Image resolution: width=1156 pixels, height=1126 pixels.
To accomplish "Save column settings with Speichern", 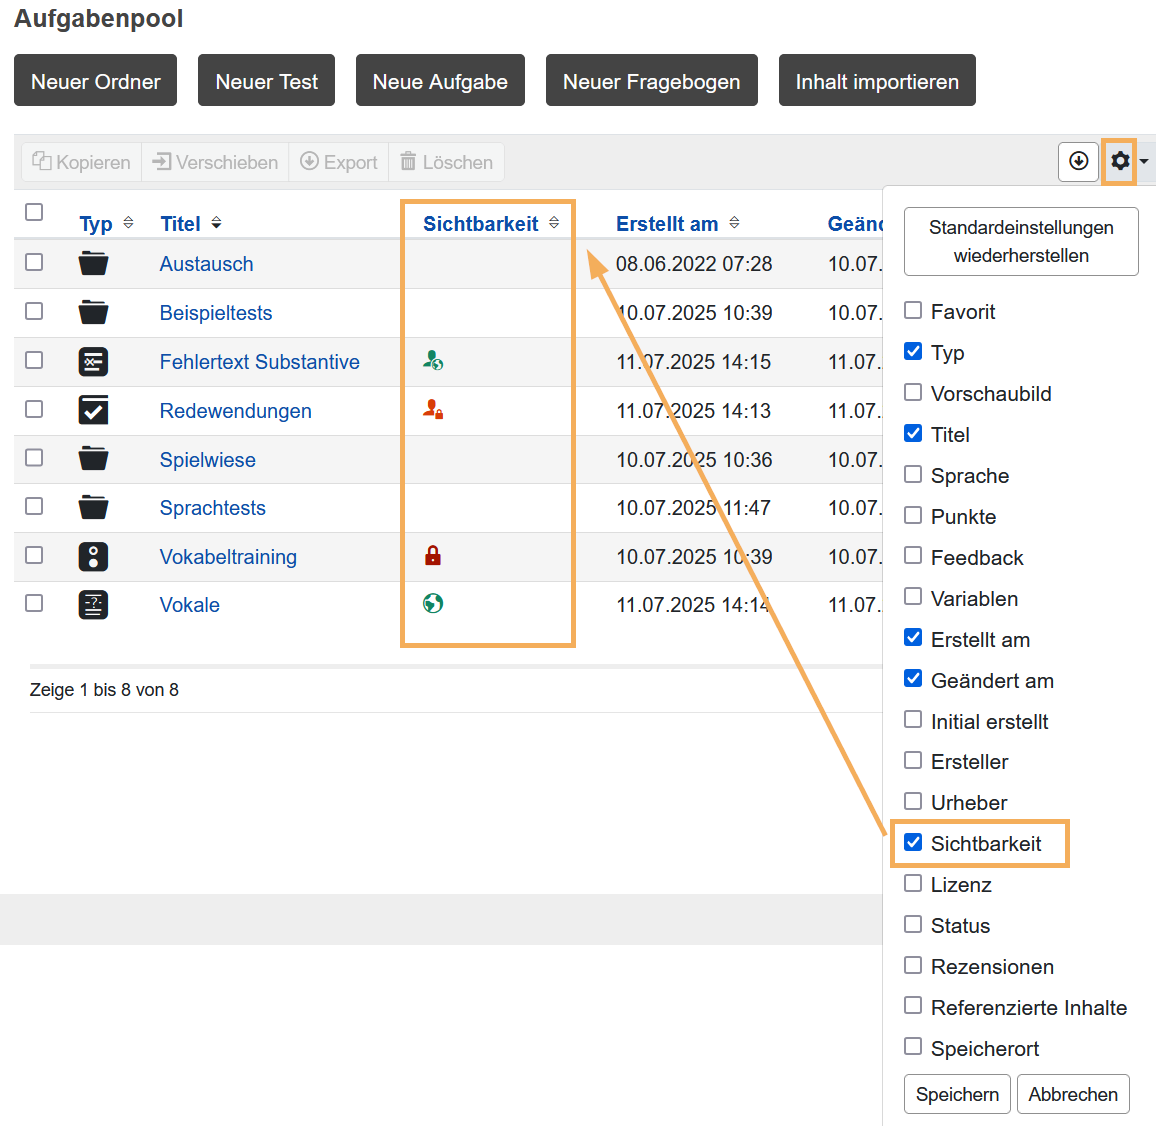I will pyautogui.click(x=956, y=1094).
